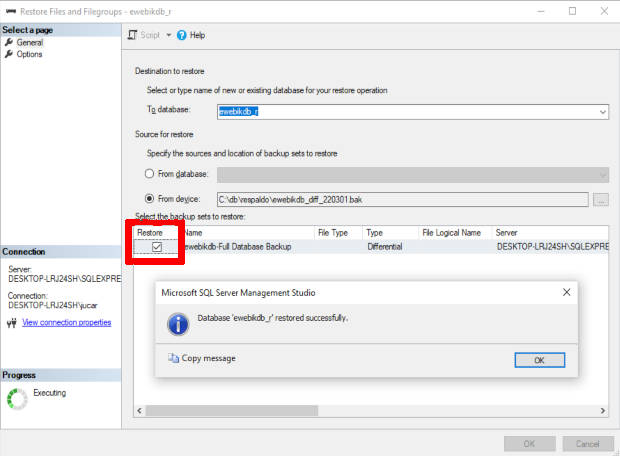Minimize the Restore Files and Filegroups window
Image resolution: width=620 pixels, height=456 pixels.
point(541,11)
